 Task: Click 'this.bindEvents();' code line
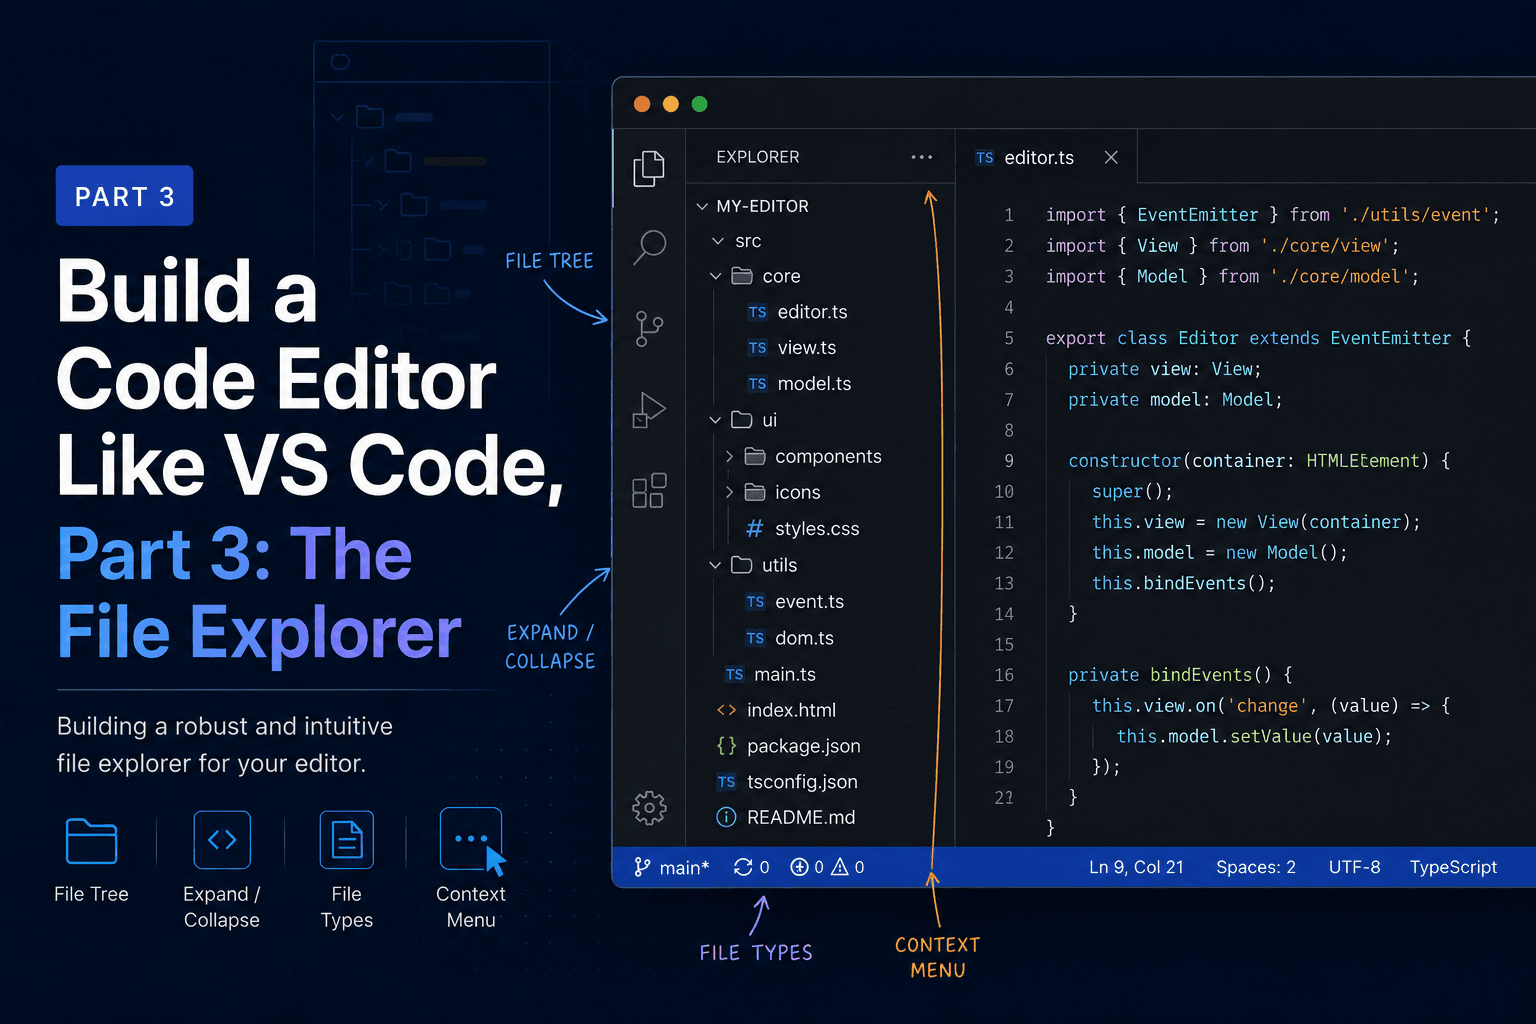pos(1184,583)
